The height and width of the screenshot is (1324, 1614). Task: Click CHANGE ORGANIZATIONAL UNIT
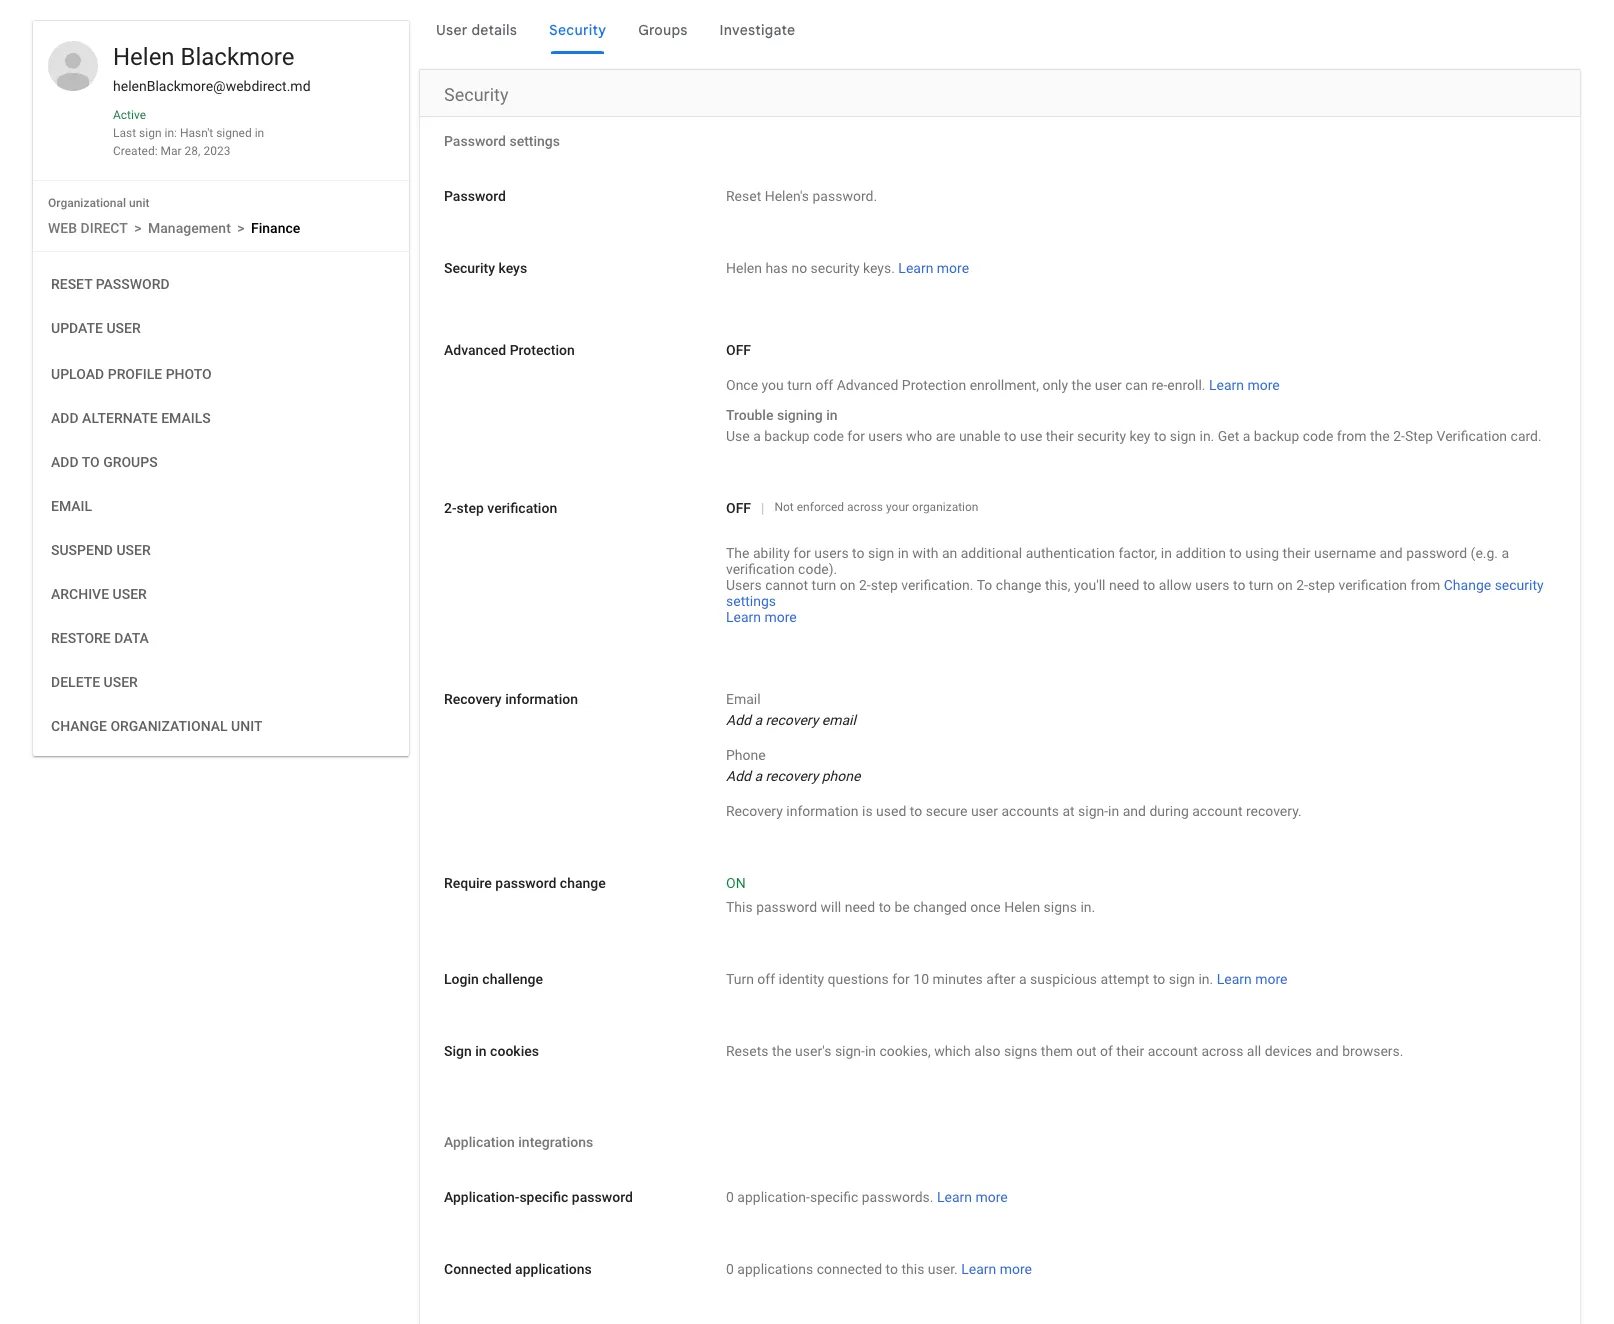pyautogui.click(x=156, y=726)
